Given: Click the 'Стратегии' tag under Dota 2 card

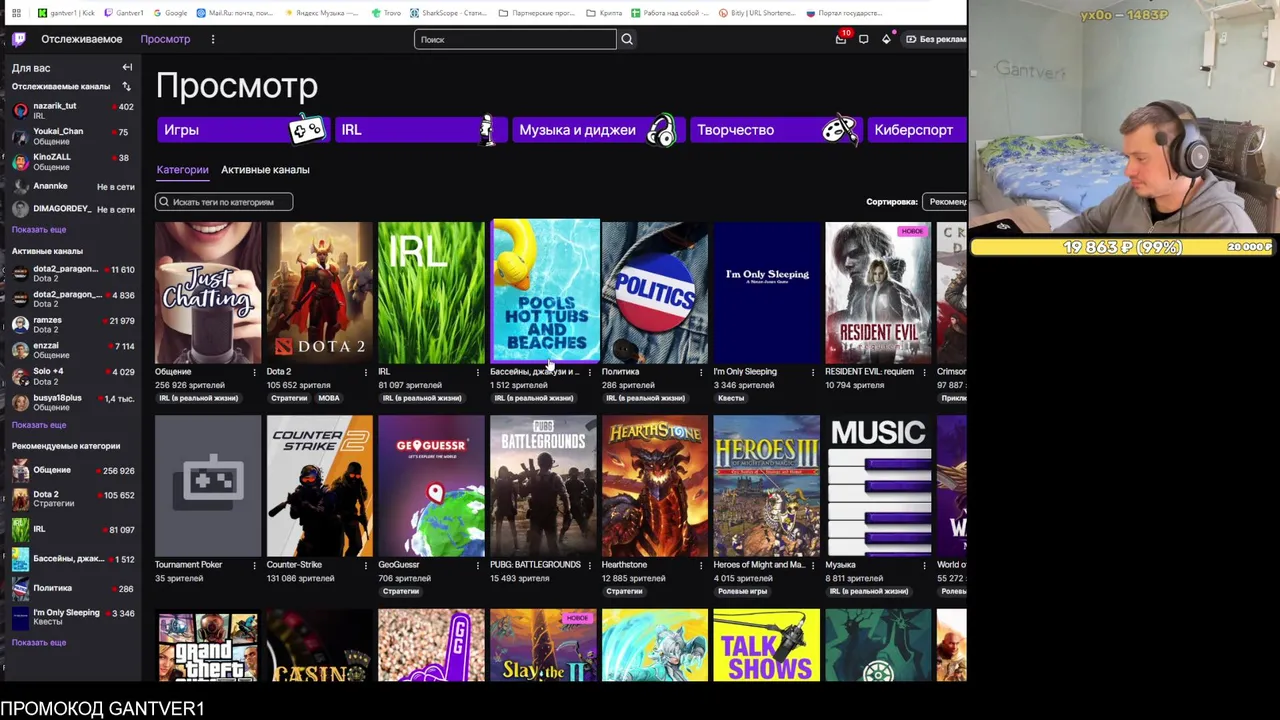Looking at the screenshot, I should click(289, 398).
